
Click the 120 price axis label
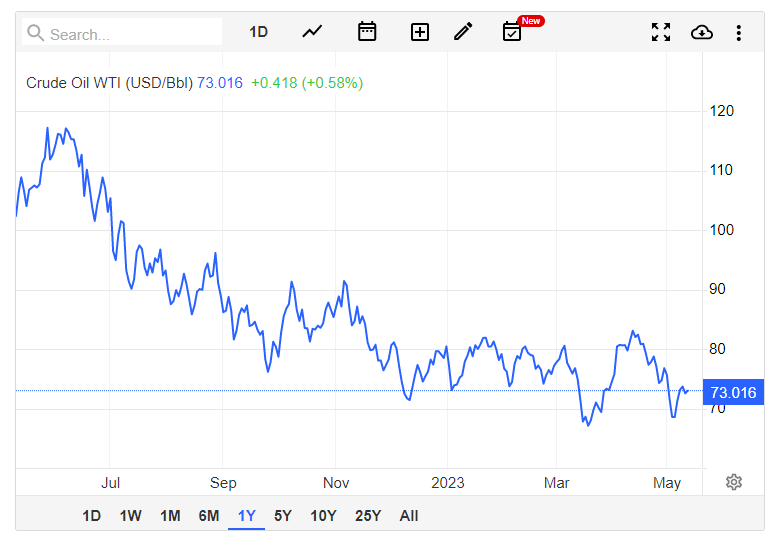(722, 111)
